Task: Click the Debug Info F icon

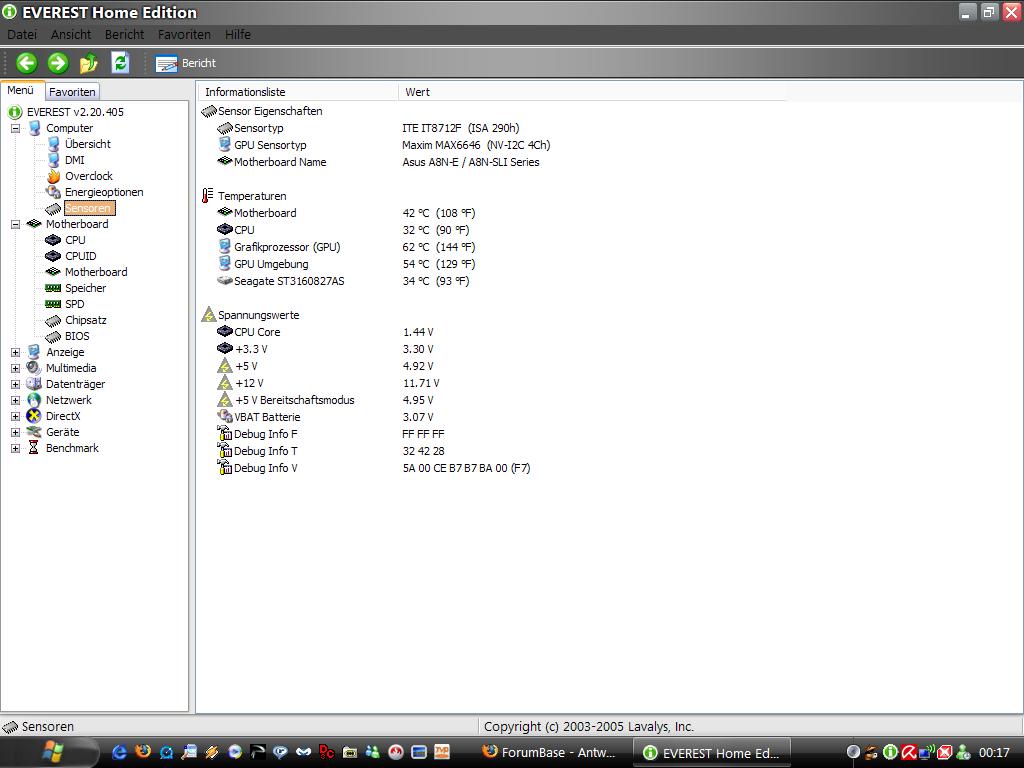Action: (225, 434)
